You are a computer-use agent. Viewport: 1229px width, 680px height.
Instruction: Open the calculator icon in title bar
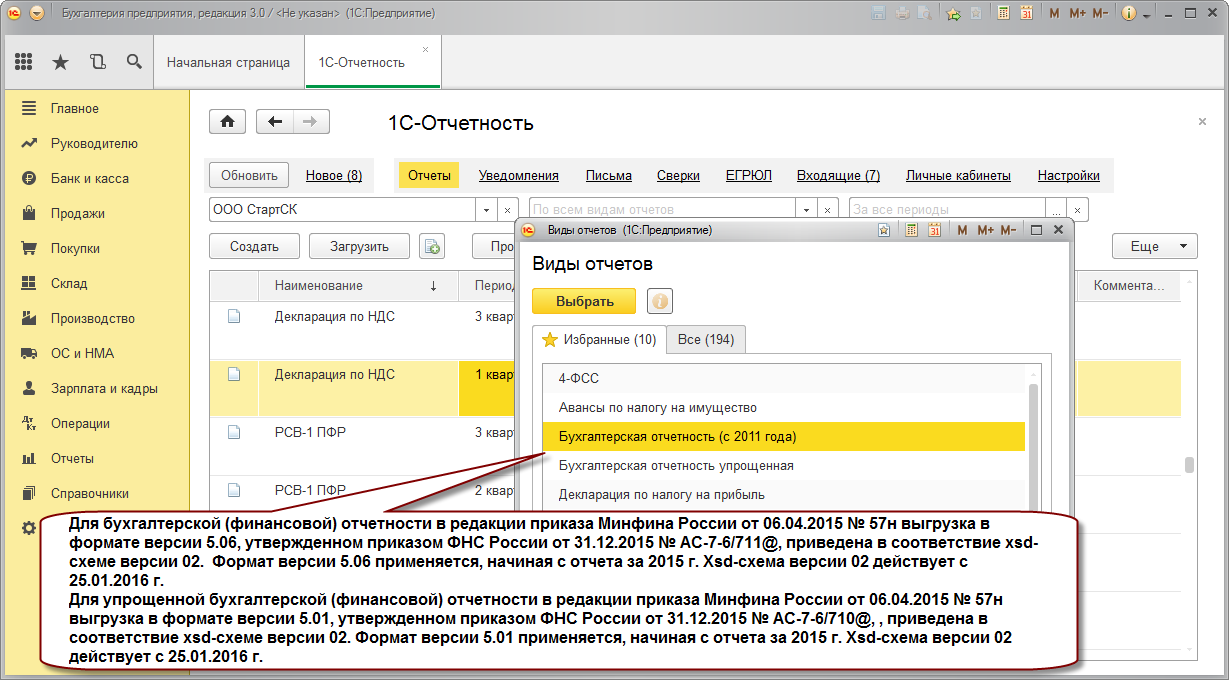pos(1003,14)
